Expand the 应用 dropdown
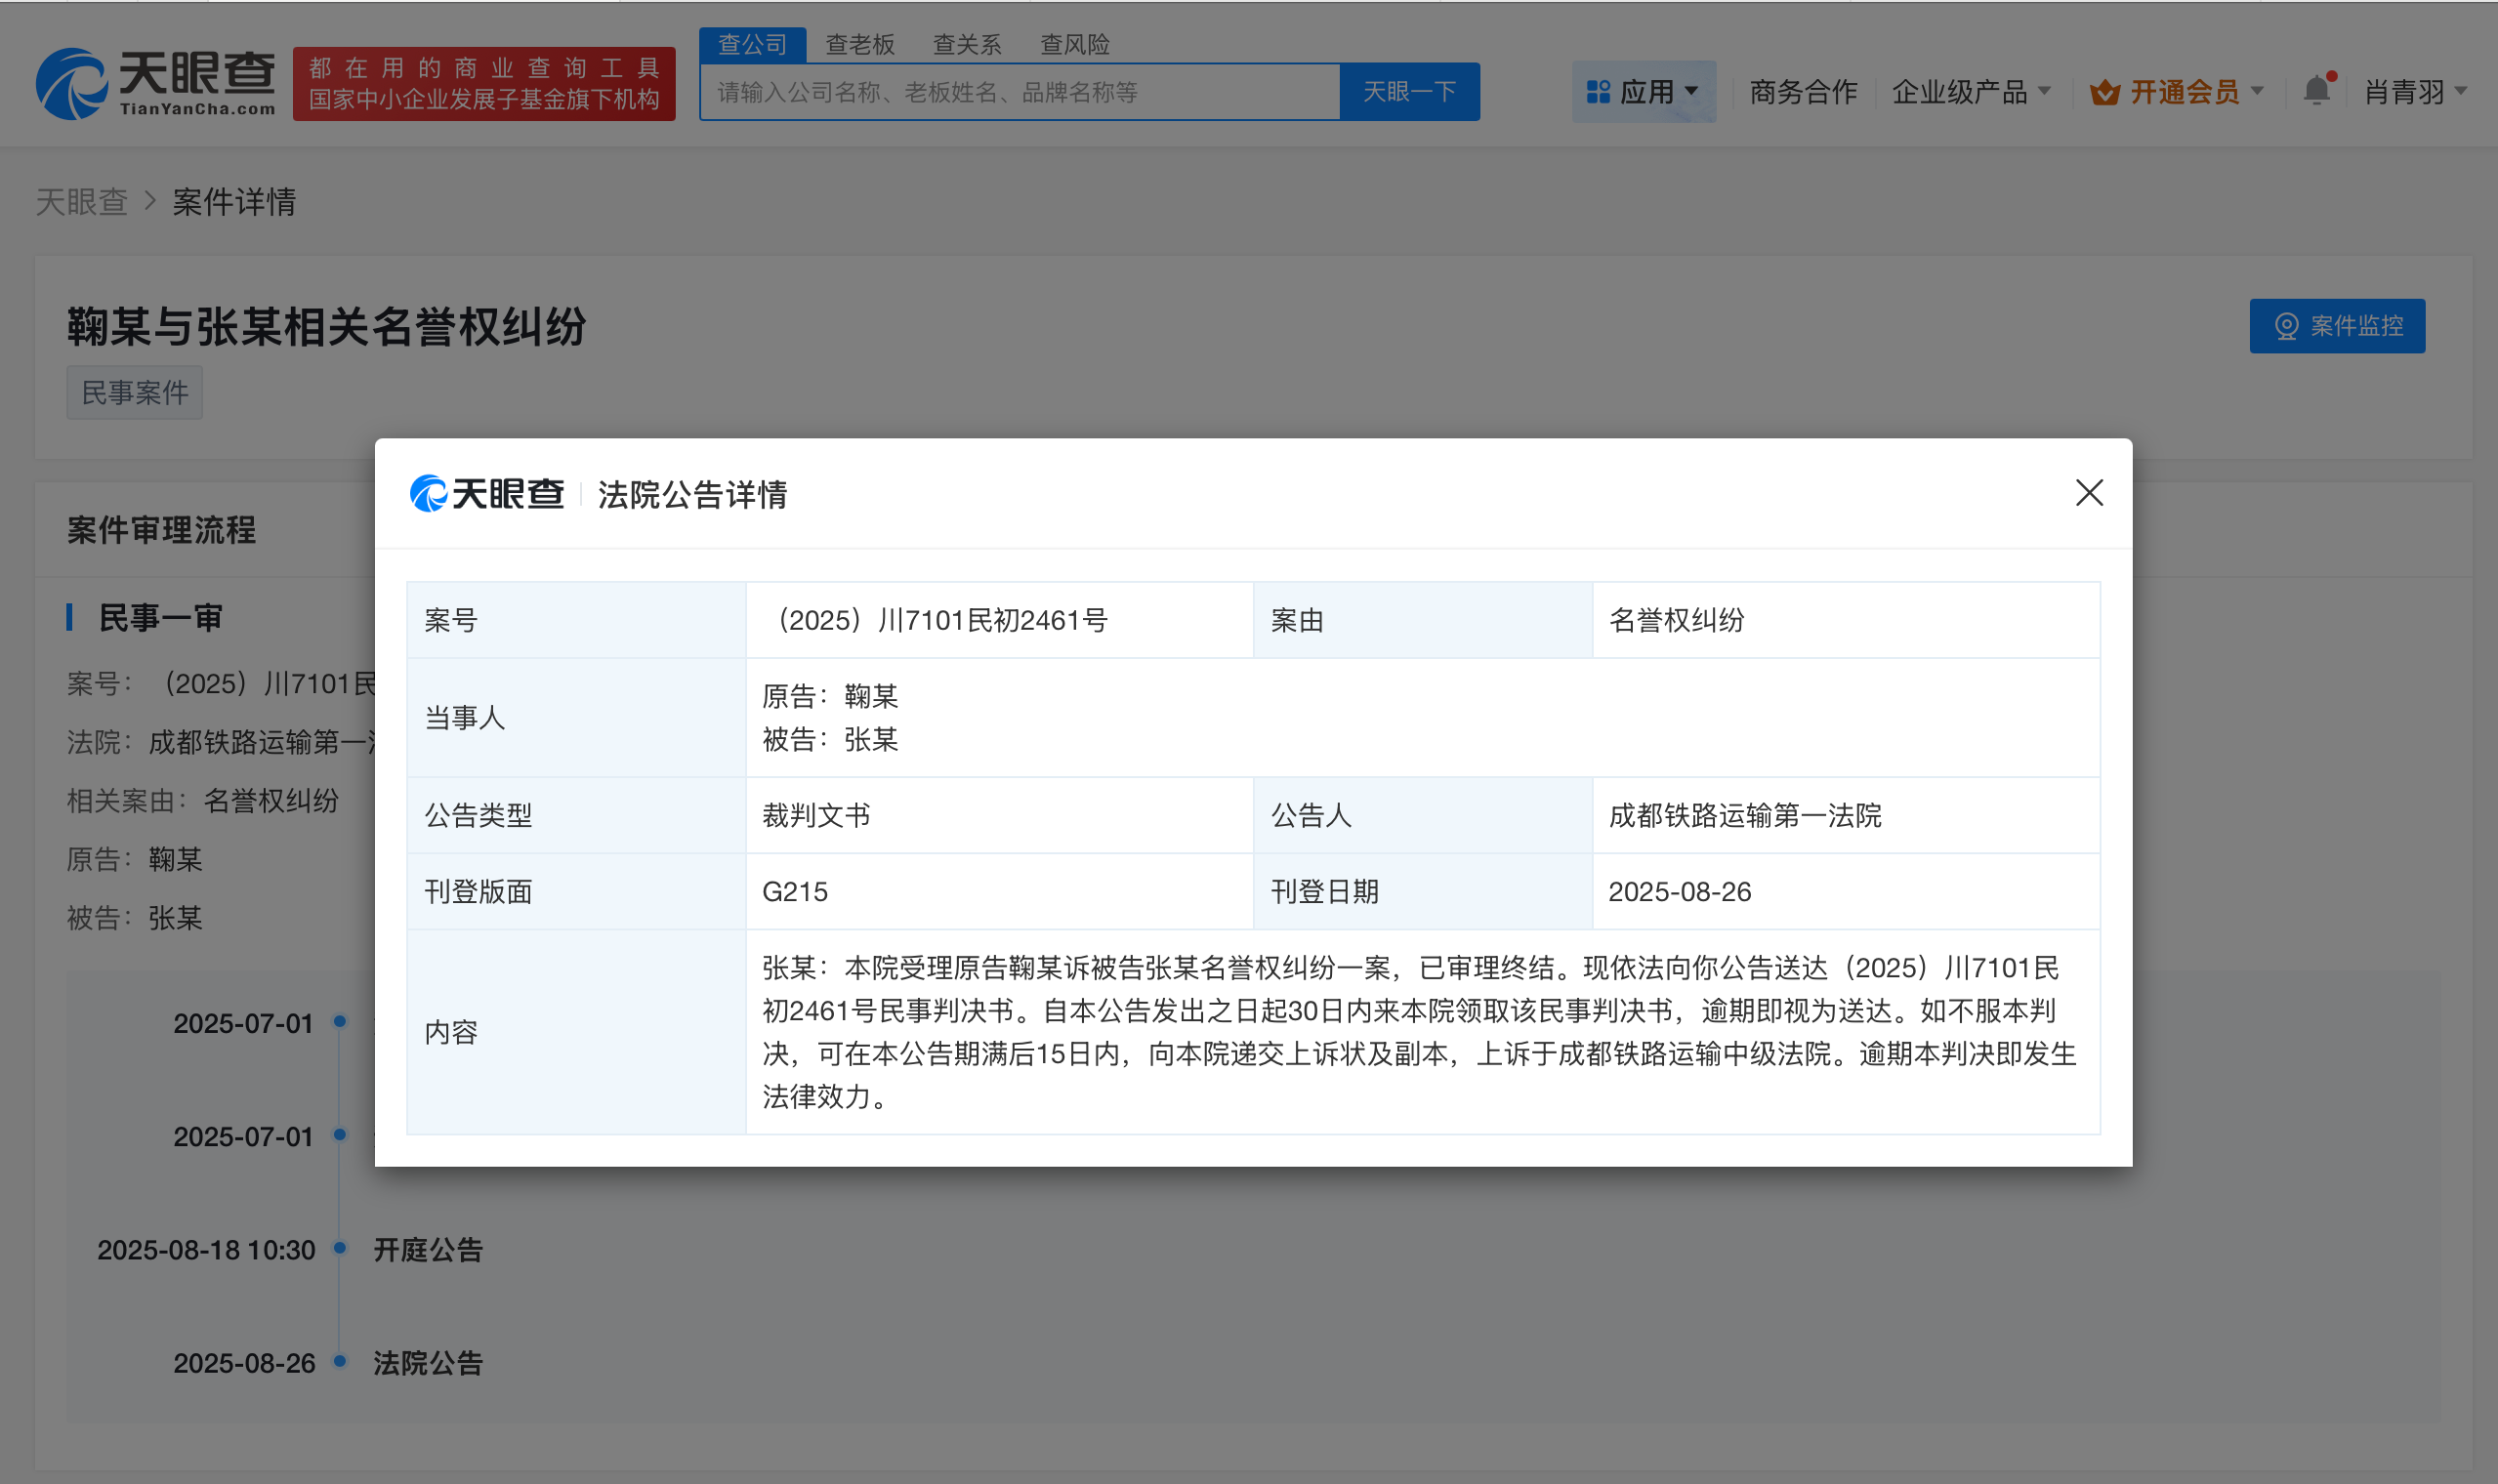Screen dimensions: 2498x1484 [x=1645, y=91]
